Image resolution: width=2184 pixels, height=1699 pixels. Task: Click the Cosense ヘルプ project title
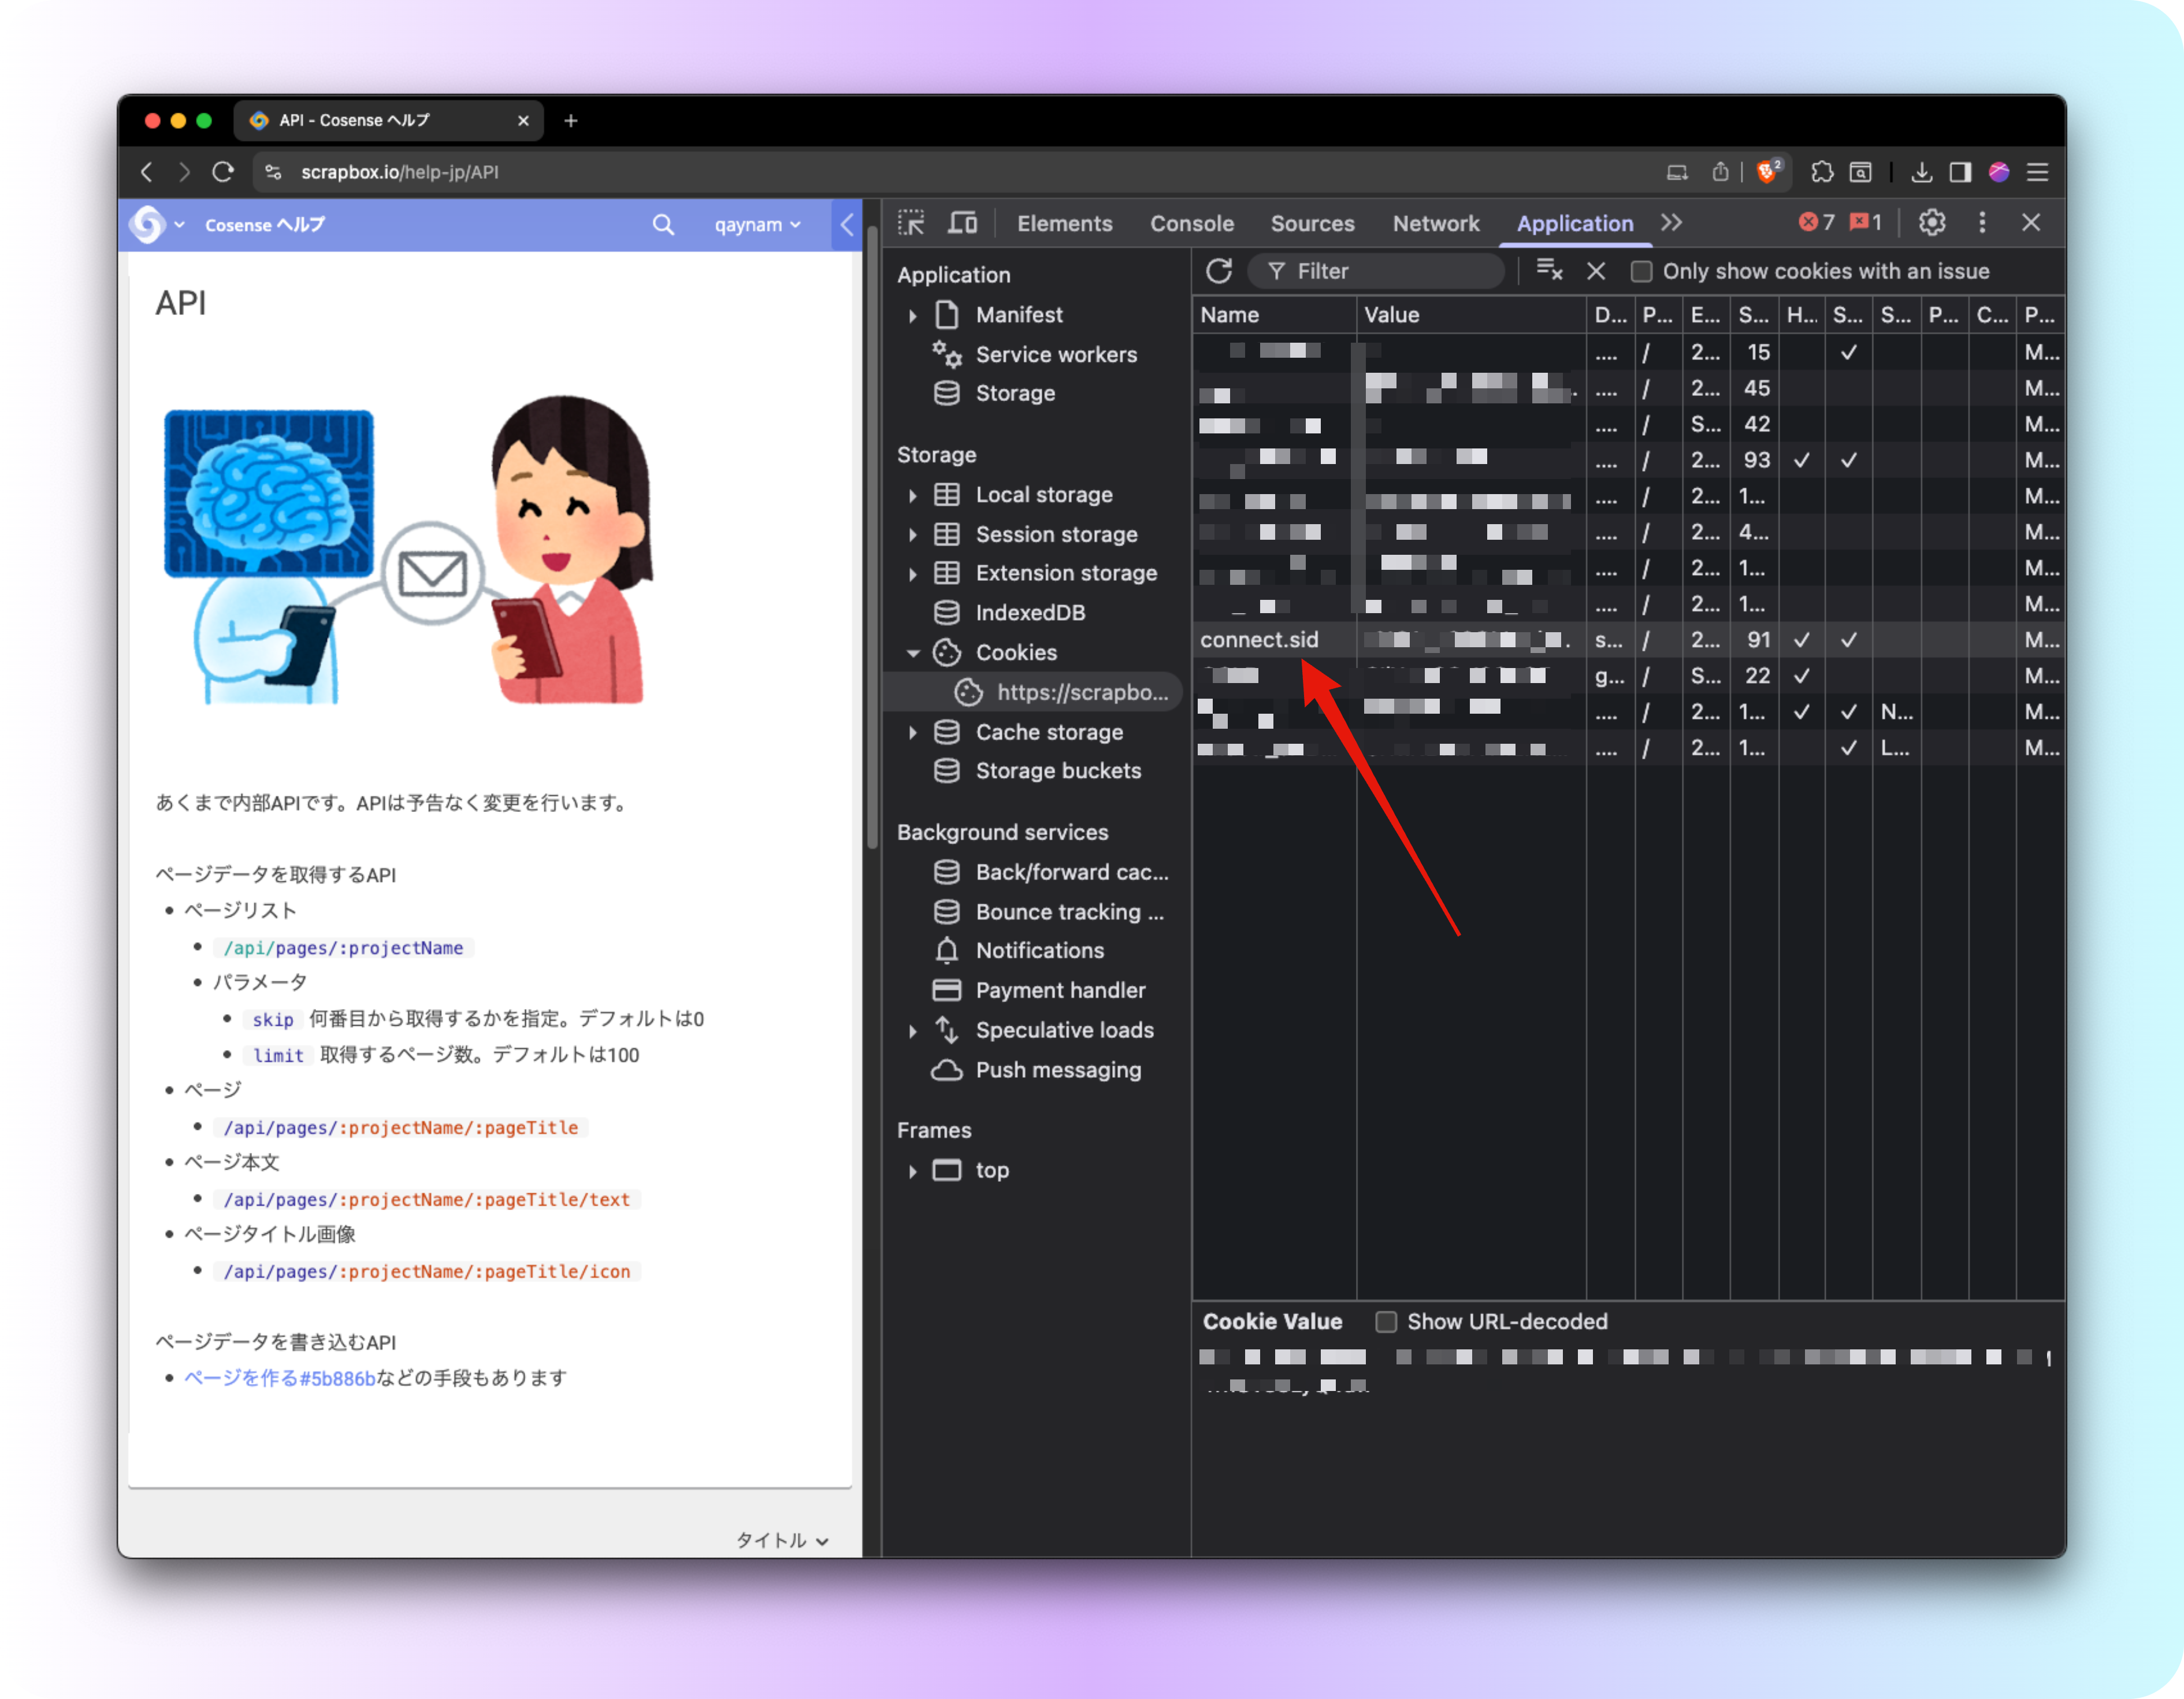tap(265, 225)
